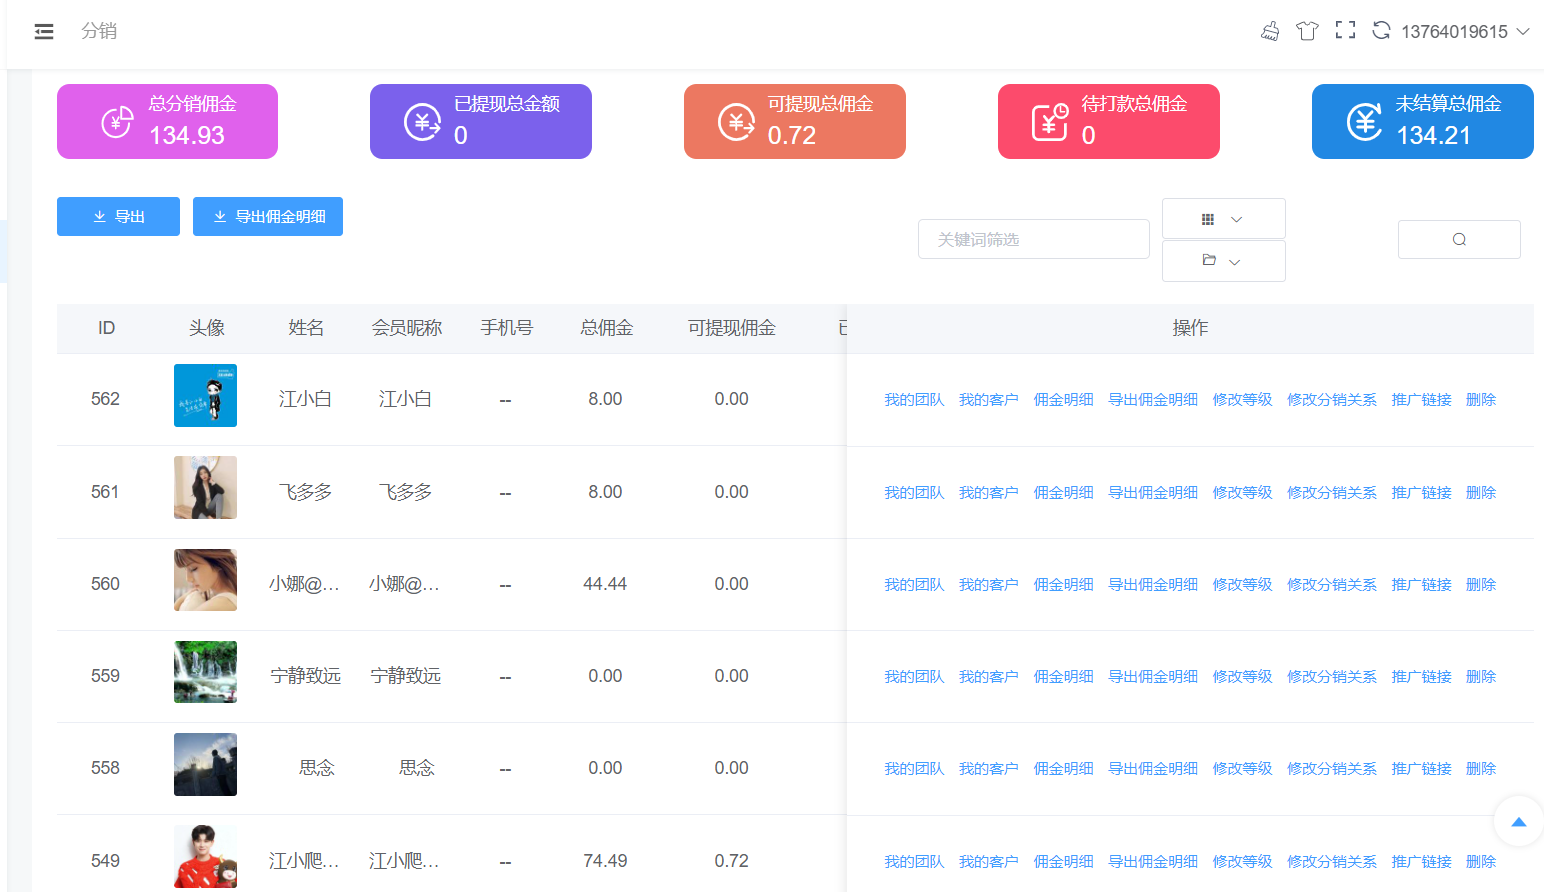Open 我的客户 for row 549
The height and width of the screenshot is (892, 1544).
coord(989,862)
